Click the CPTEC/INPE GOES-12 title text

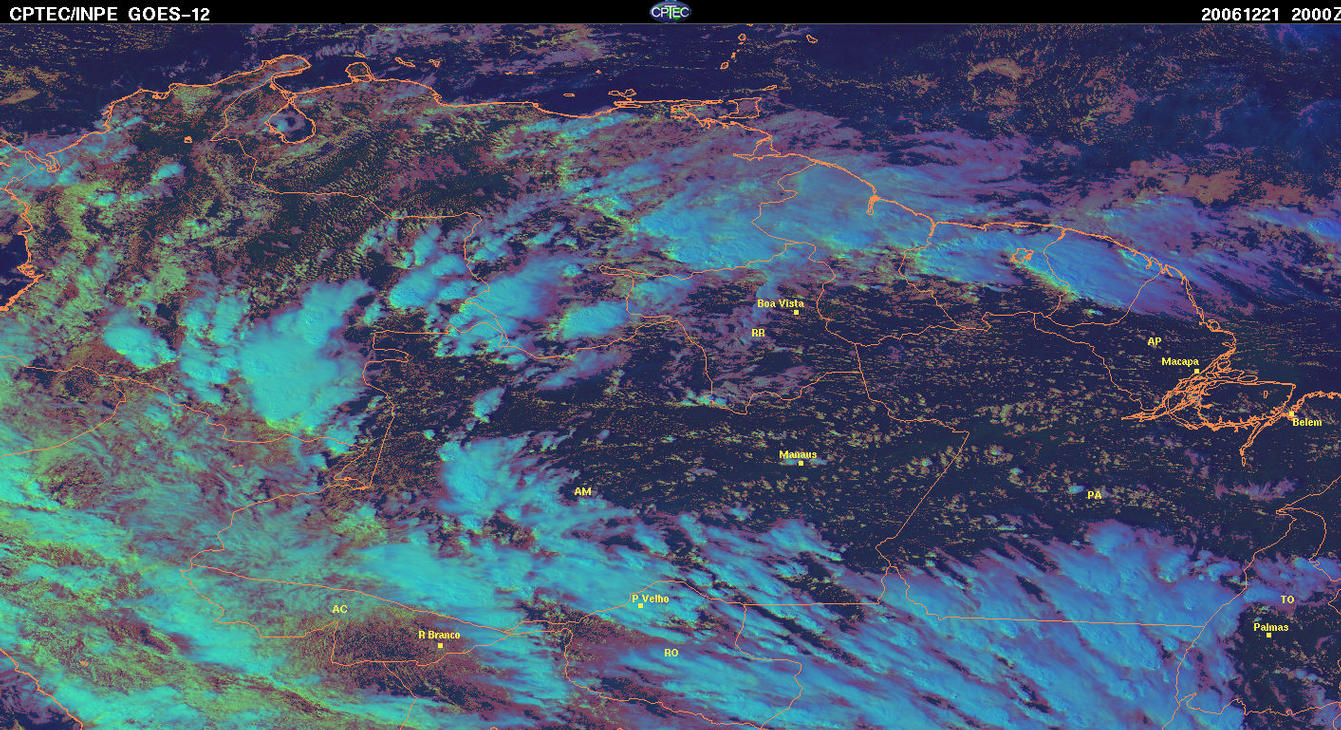click(110, 14)
